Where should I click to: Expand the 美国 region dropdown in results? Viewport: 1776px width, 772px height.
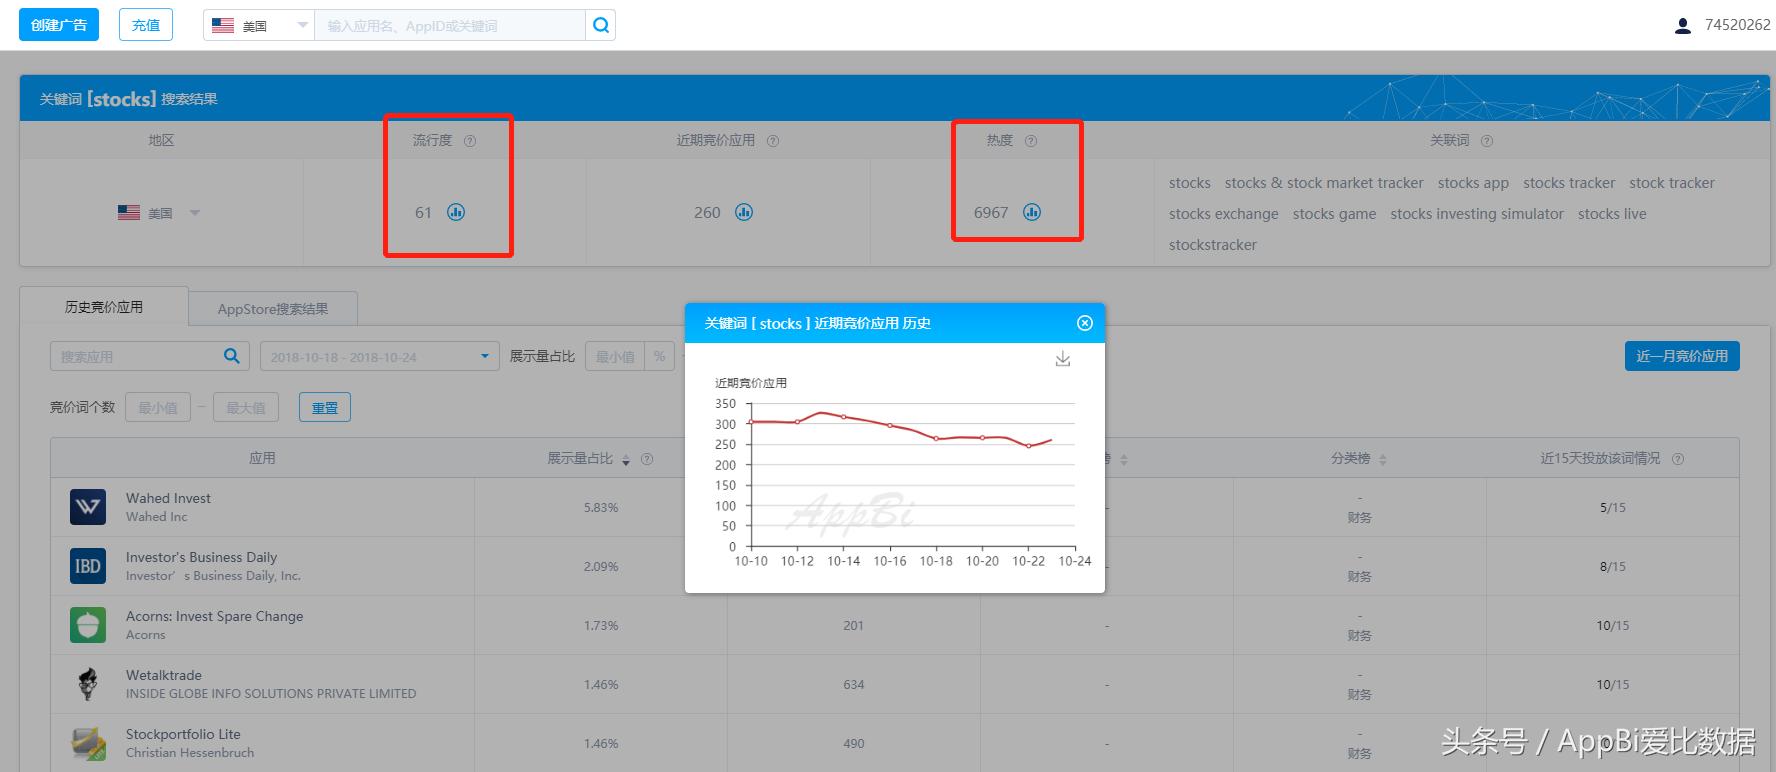pos(195,213)
